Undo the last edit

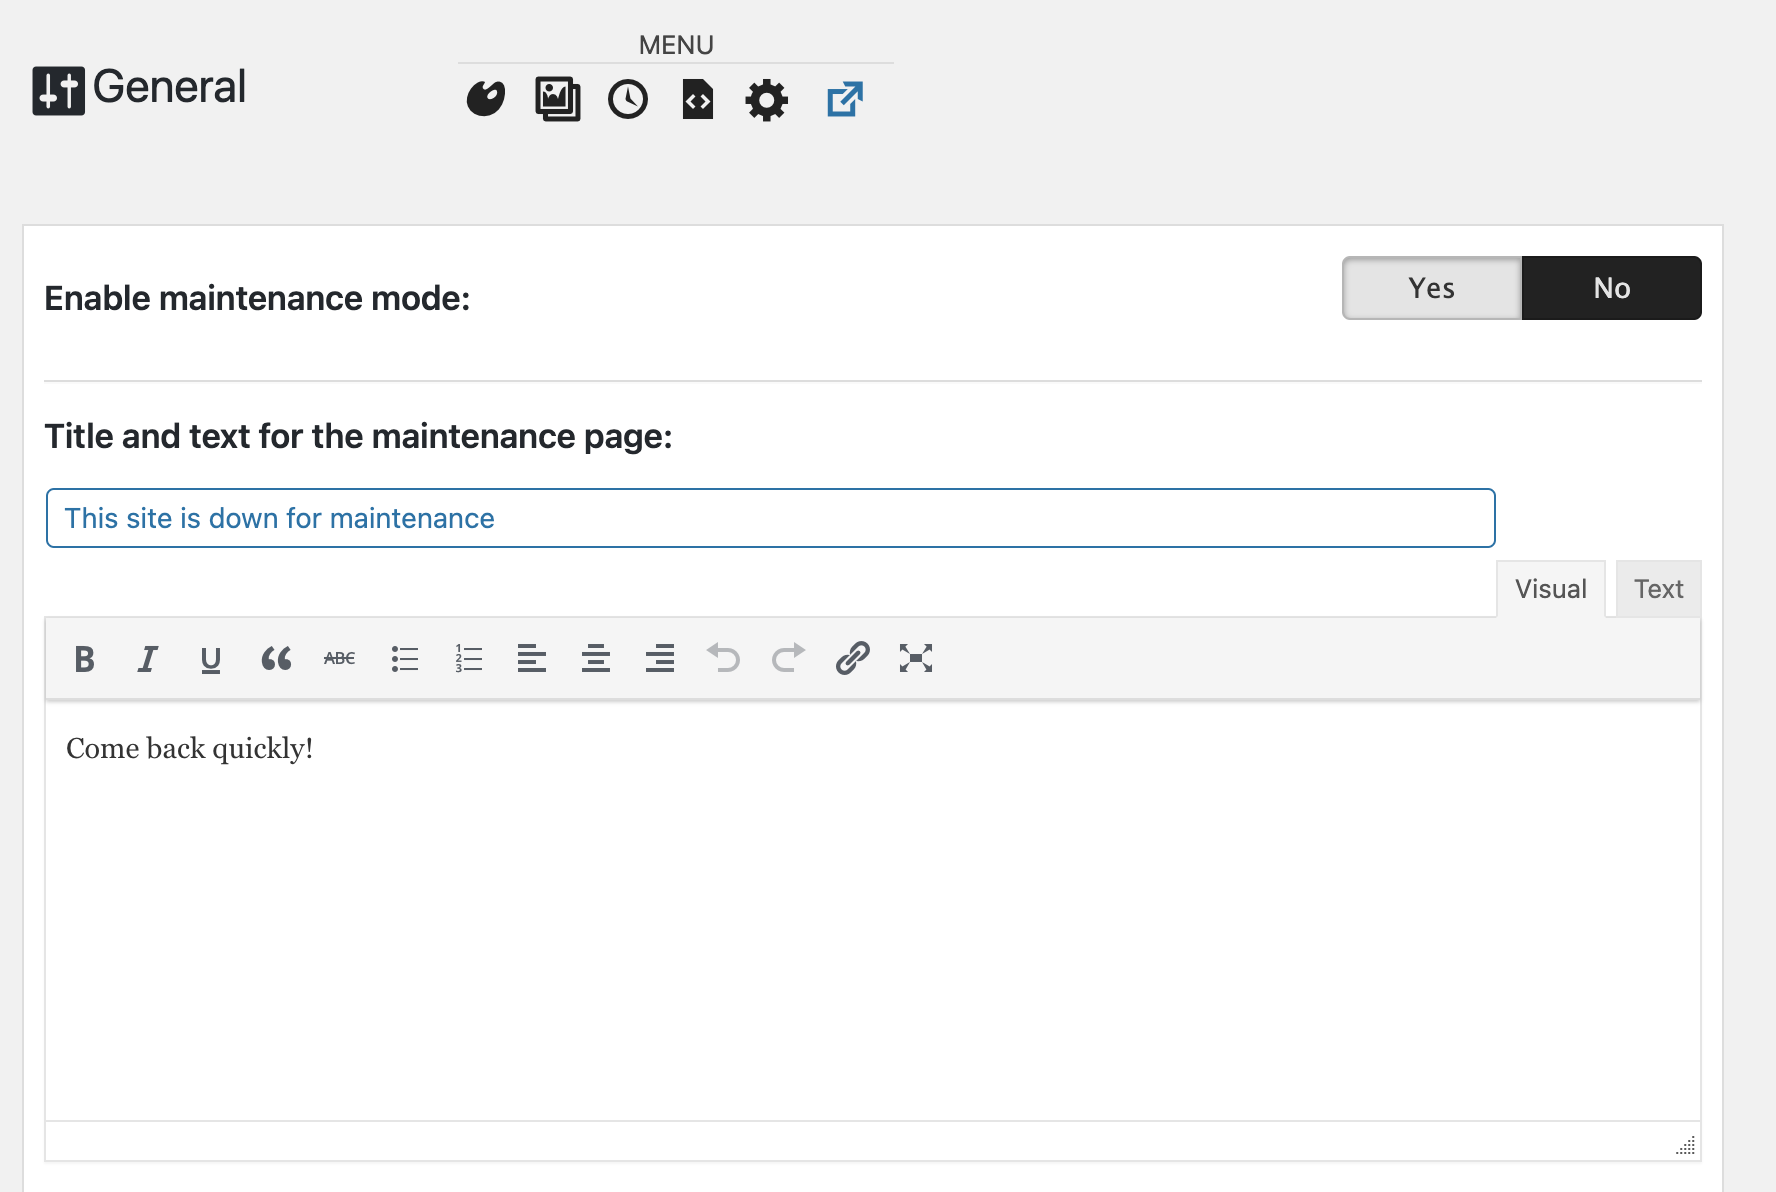[x=724, y=658]
